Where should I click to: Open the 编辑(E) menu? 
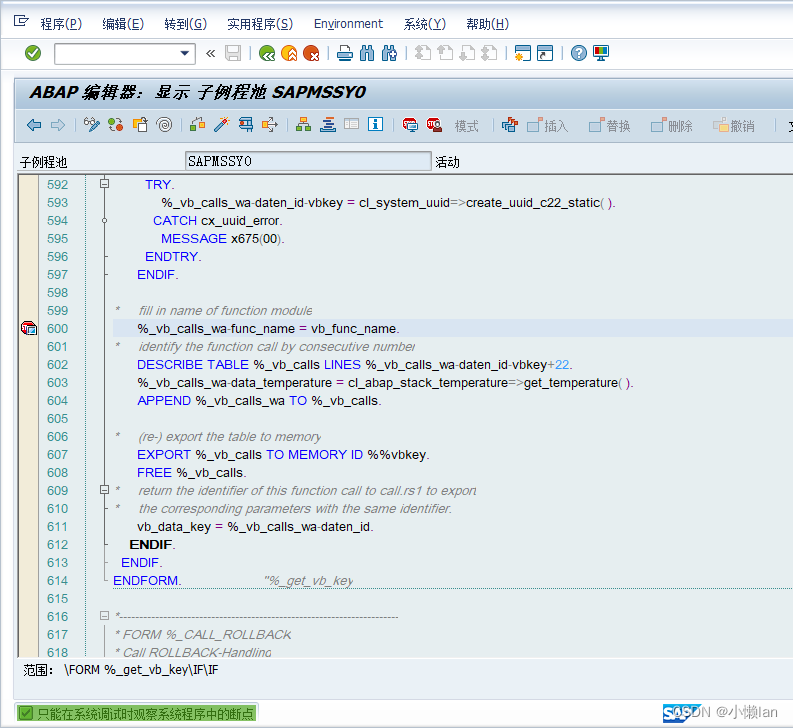coord(123,24)
